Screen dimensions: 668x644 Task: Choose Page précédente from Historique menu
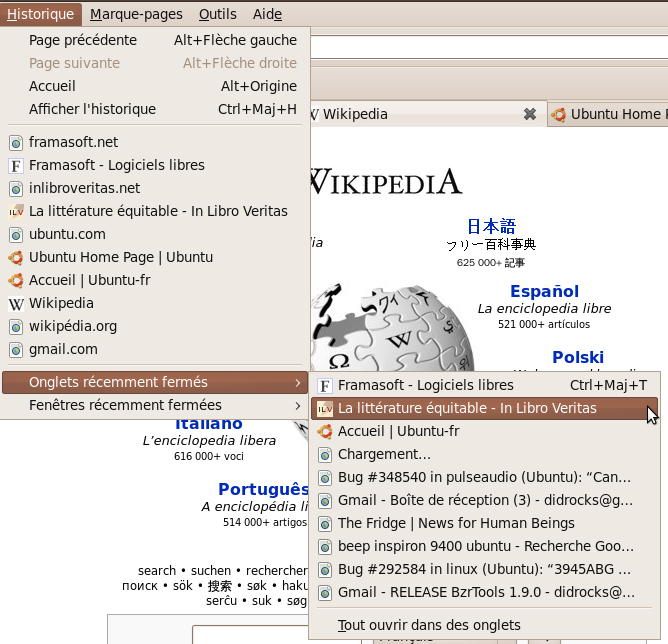83,40
